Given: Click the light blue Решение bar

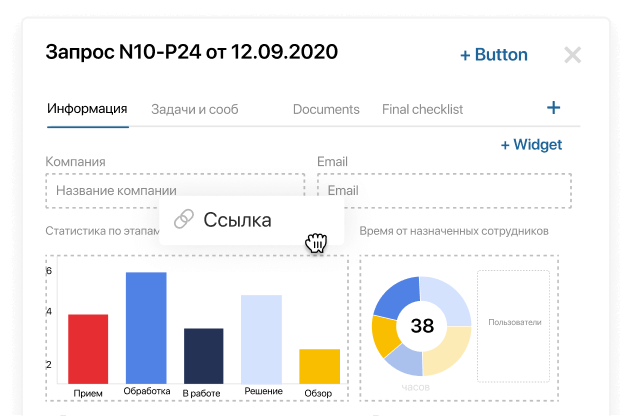Looking at the screenshot, I should pos(261,338).
